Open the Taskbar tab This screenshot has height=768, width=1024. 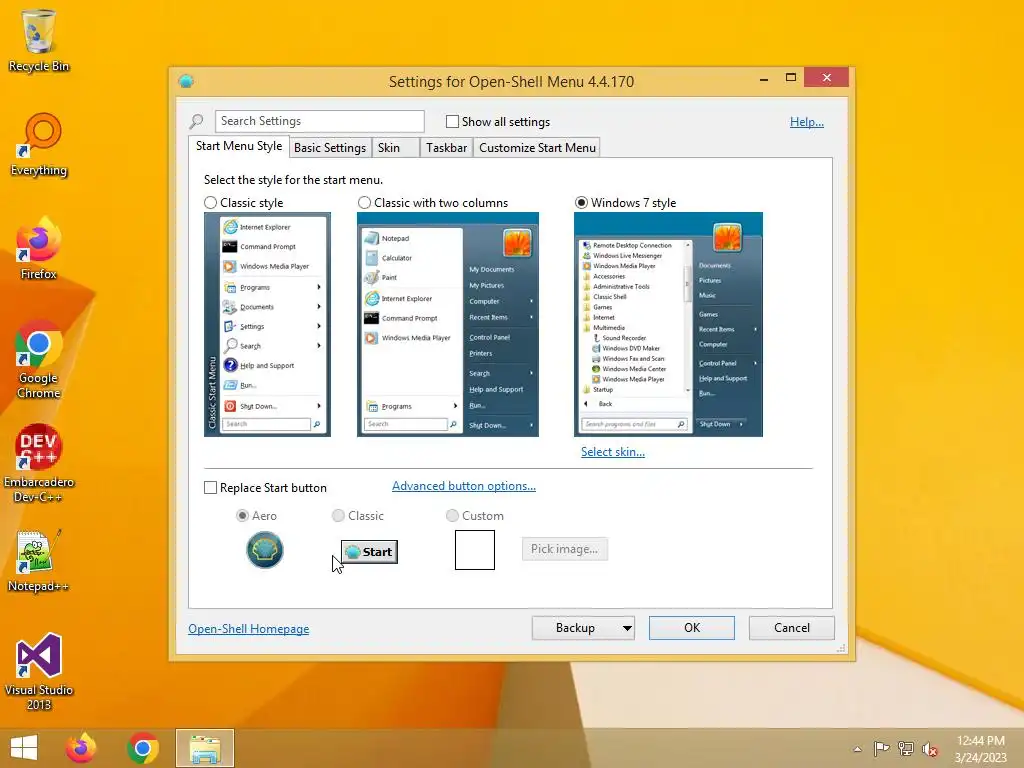click(x=447, y=148)
